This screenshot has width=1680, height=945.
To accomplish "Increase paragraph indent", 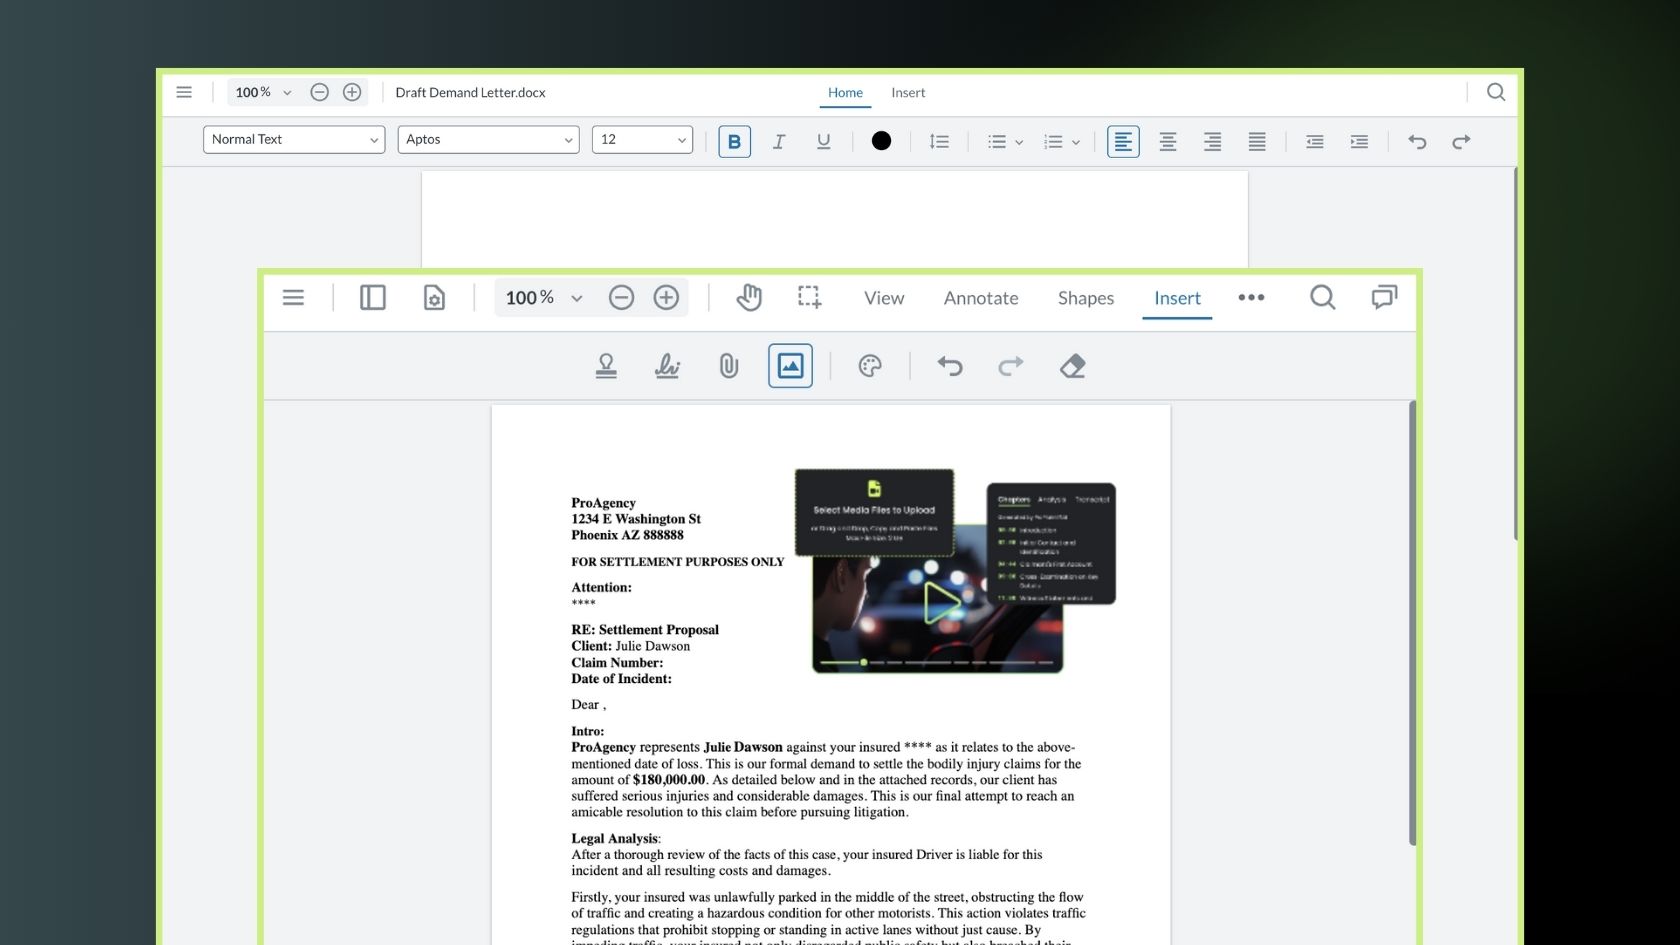I will pos(1359,141).
